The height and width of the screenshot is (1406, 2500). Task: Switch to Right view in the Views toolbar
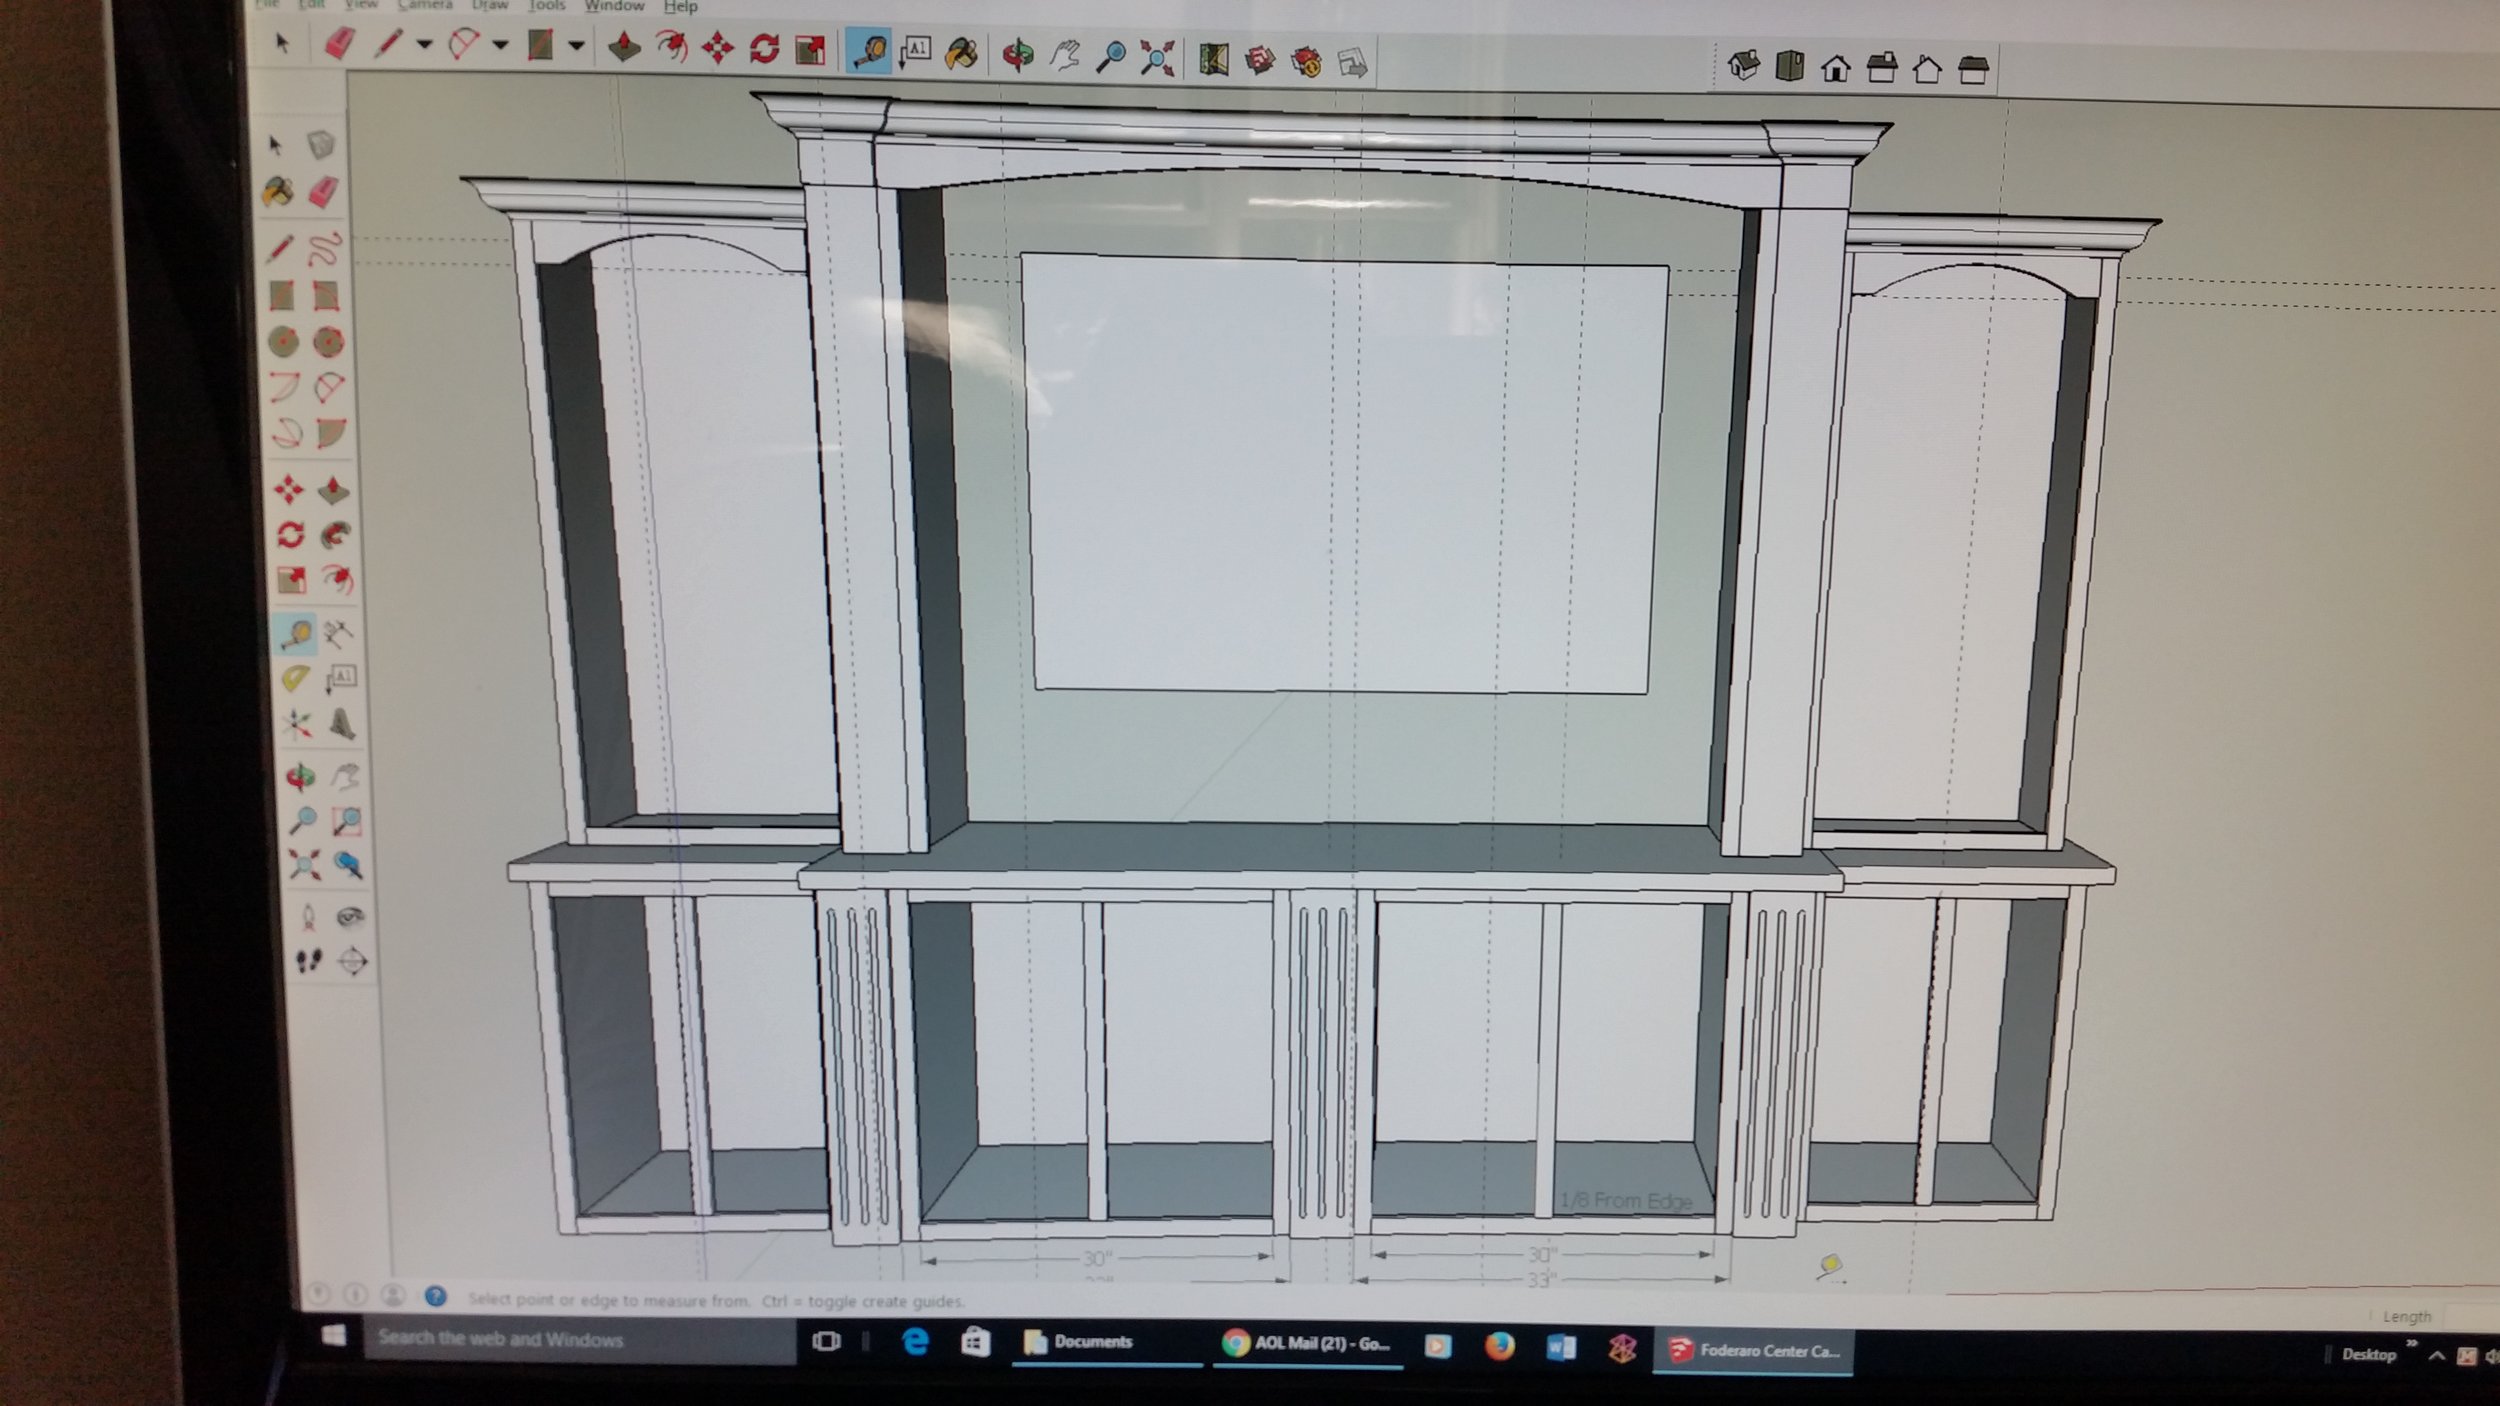tap(1882, 69)
